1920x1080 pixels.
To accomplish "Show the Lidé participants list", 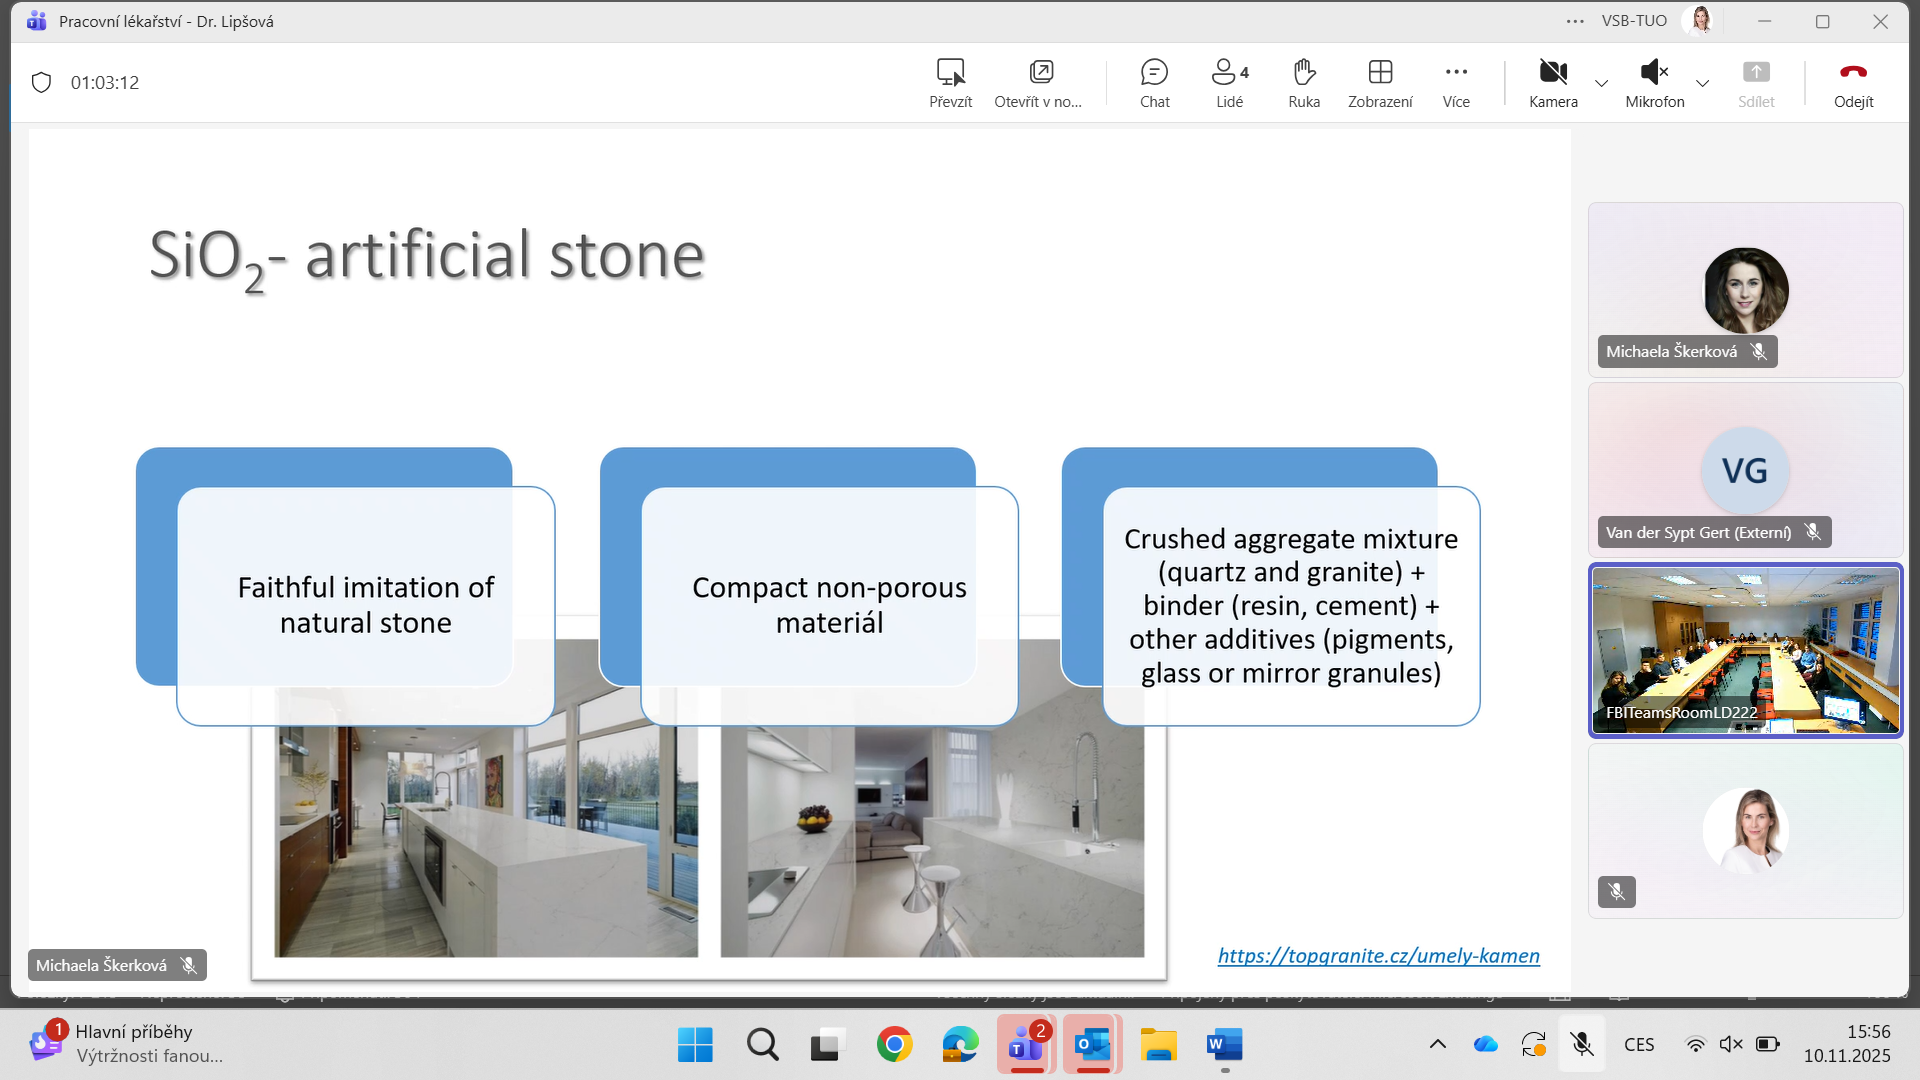I will coord(1229,82).
